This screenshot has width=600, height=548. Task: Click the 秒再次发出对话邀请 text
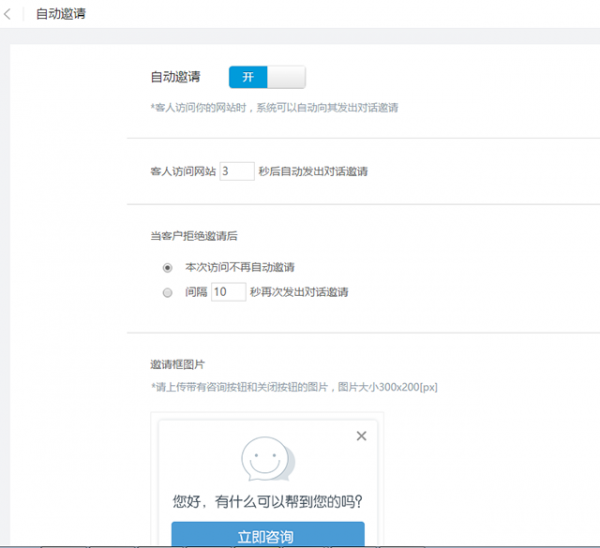pyautogui.click(x=299, y=292)
